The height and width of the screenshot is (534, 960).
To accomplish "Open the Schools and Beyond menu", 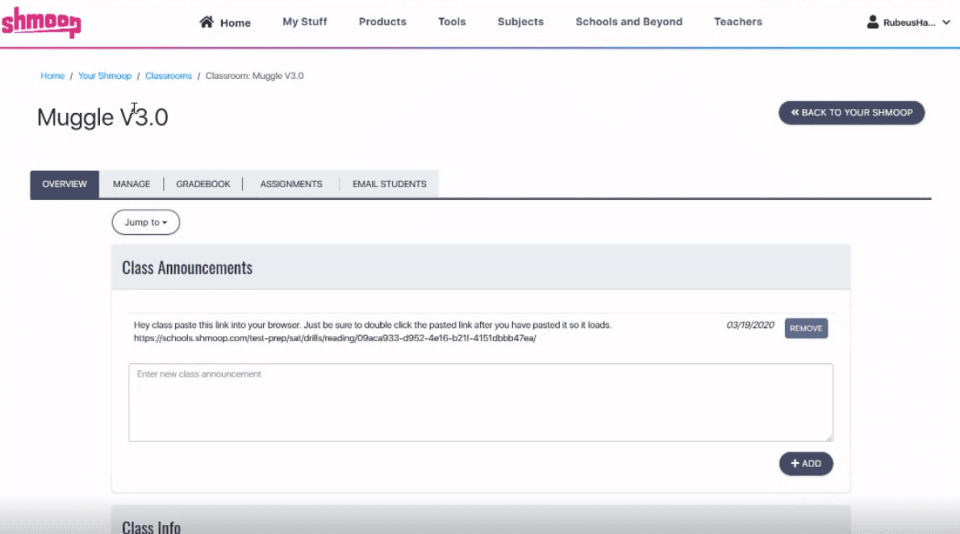I will (x=629, y=21).
